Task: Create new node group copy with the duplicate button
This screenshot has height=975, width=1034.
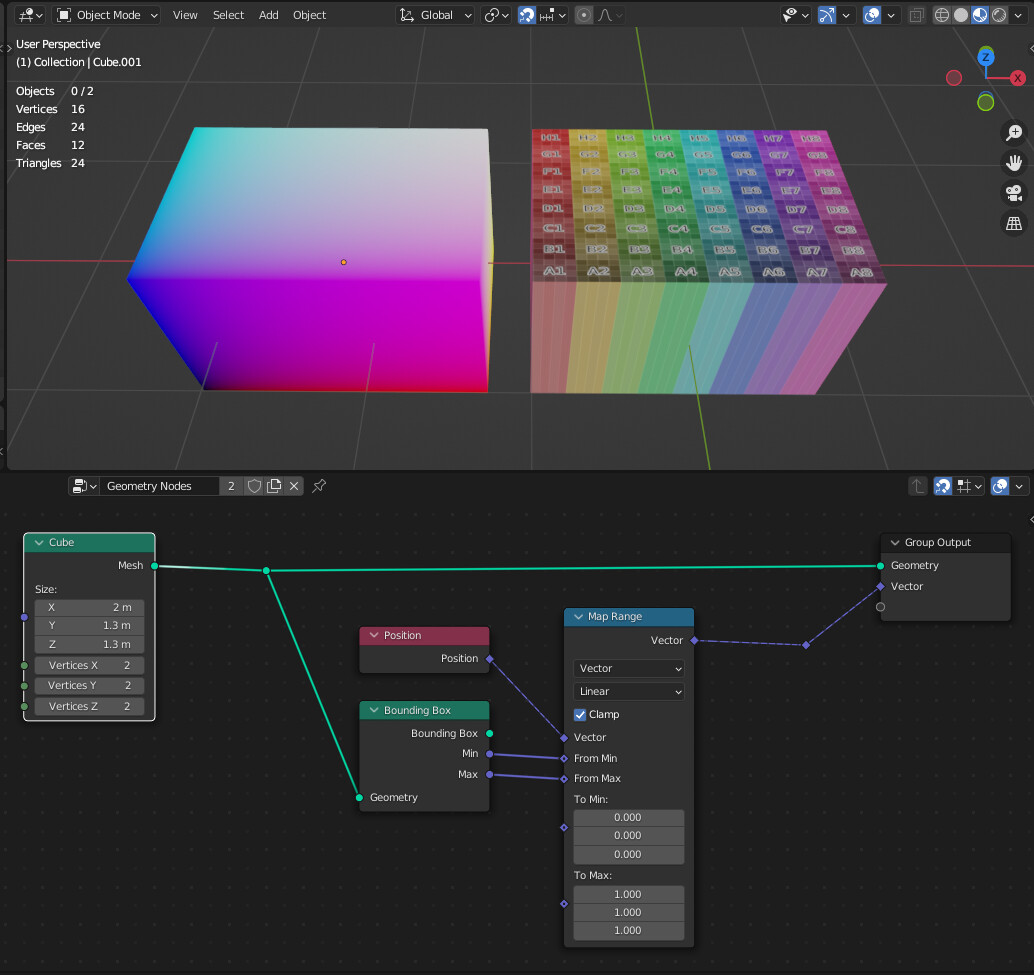Action: pos(275,486)
